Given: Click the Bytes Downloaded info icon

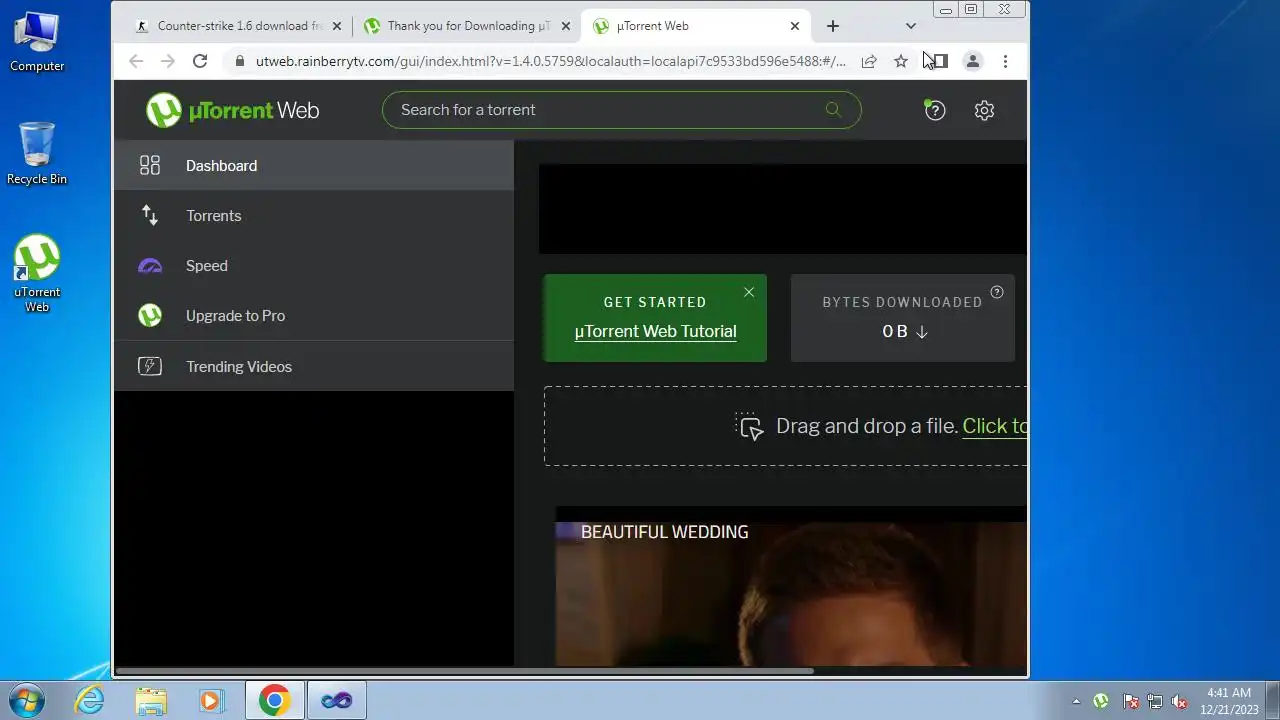Looking at the screenshot, I should [x=997, y=292].
